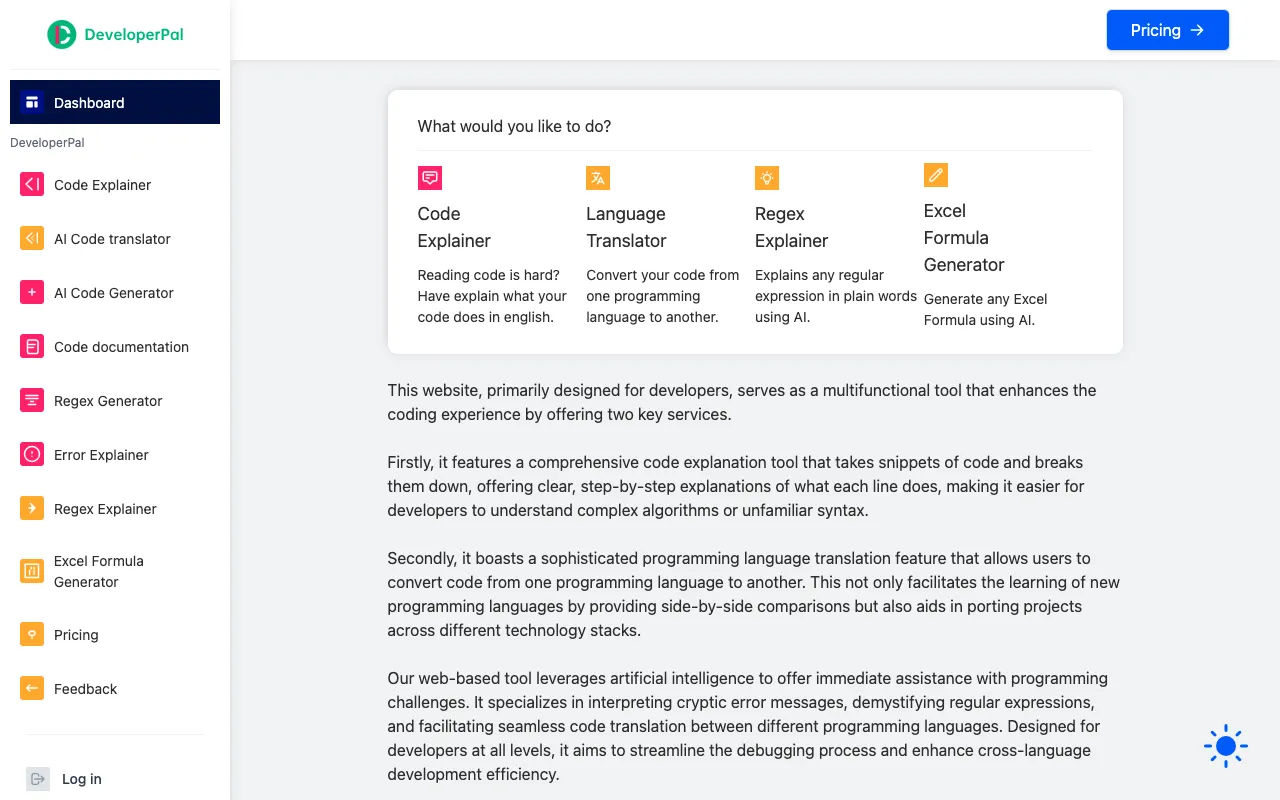
Task: Click the Log in link
Action: [81, 778]
